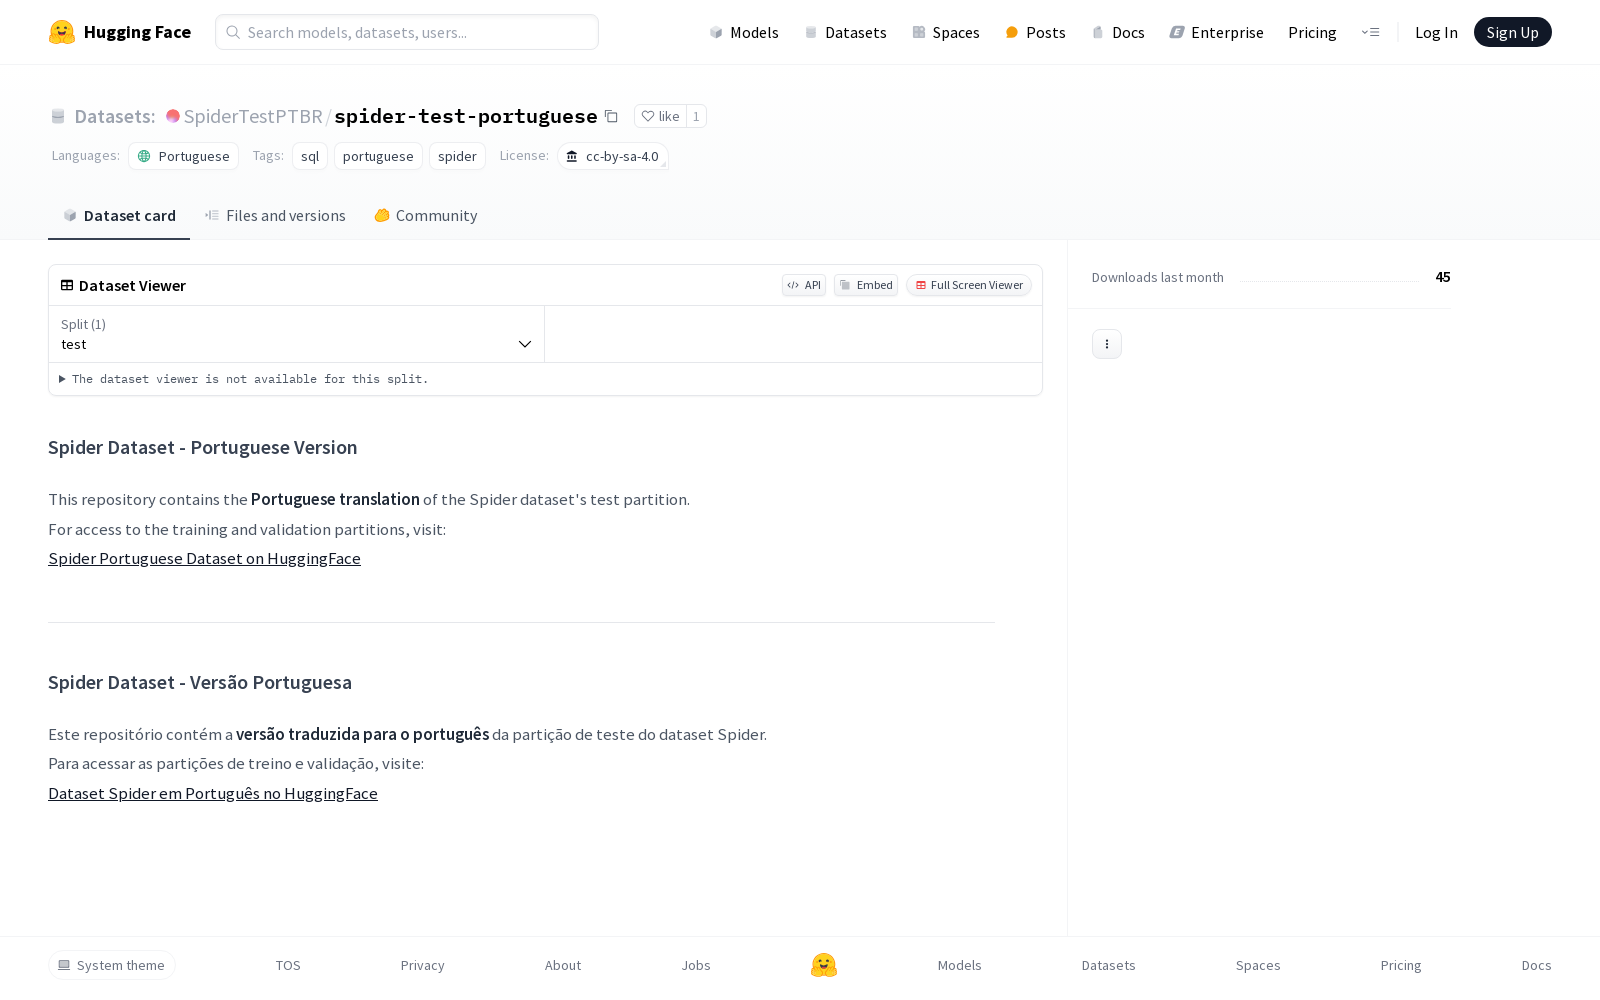Open Datasets footer link
This screenshot has width=1600, height=1000.
pos(1109,965)
